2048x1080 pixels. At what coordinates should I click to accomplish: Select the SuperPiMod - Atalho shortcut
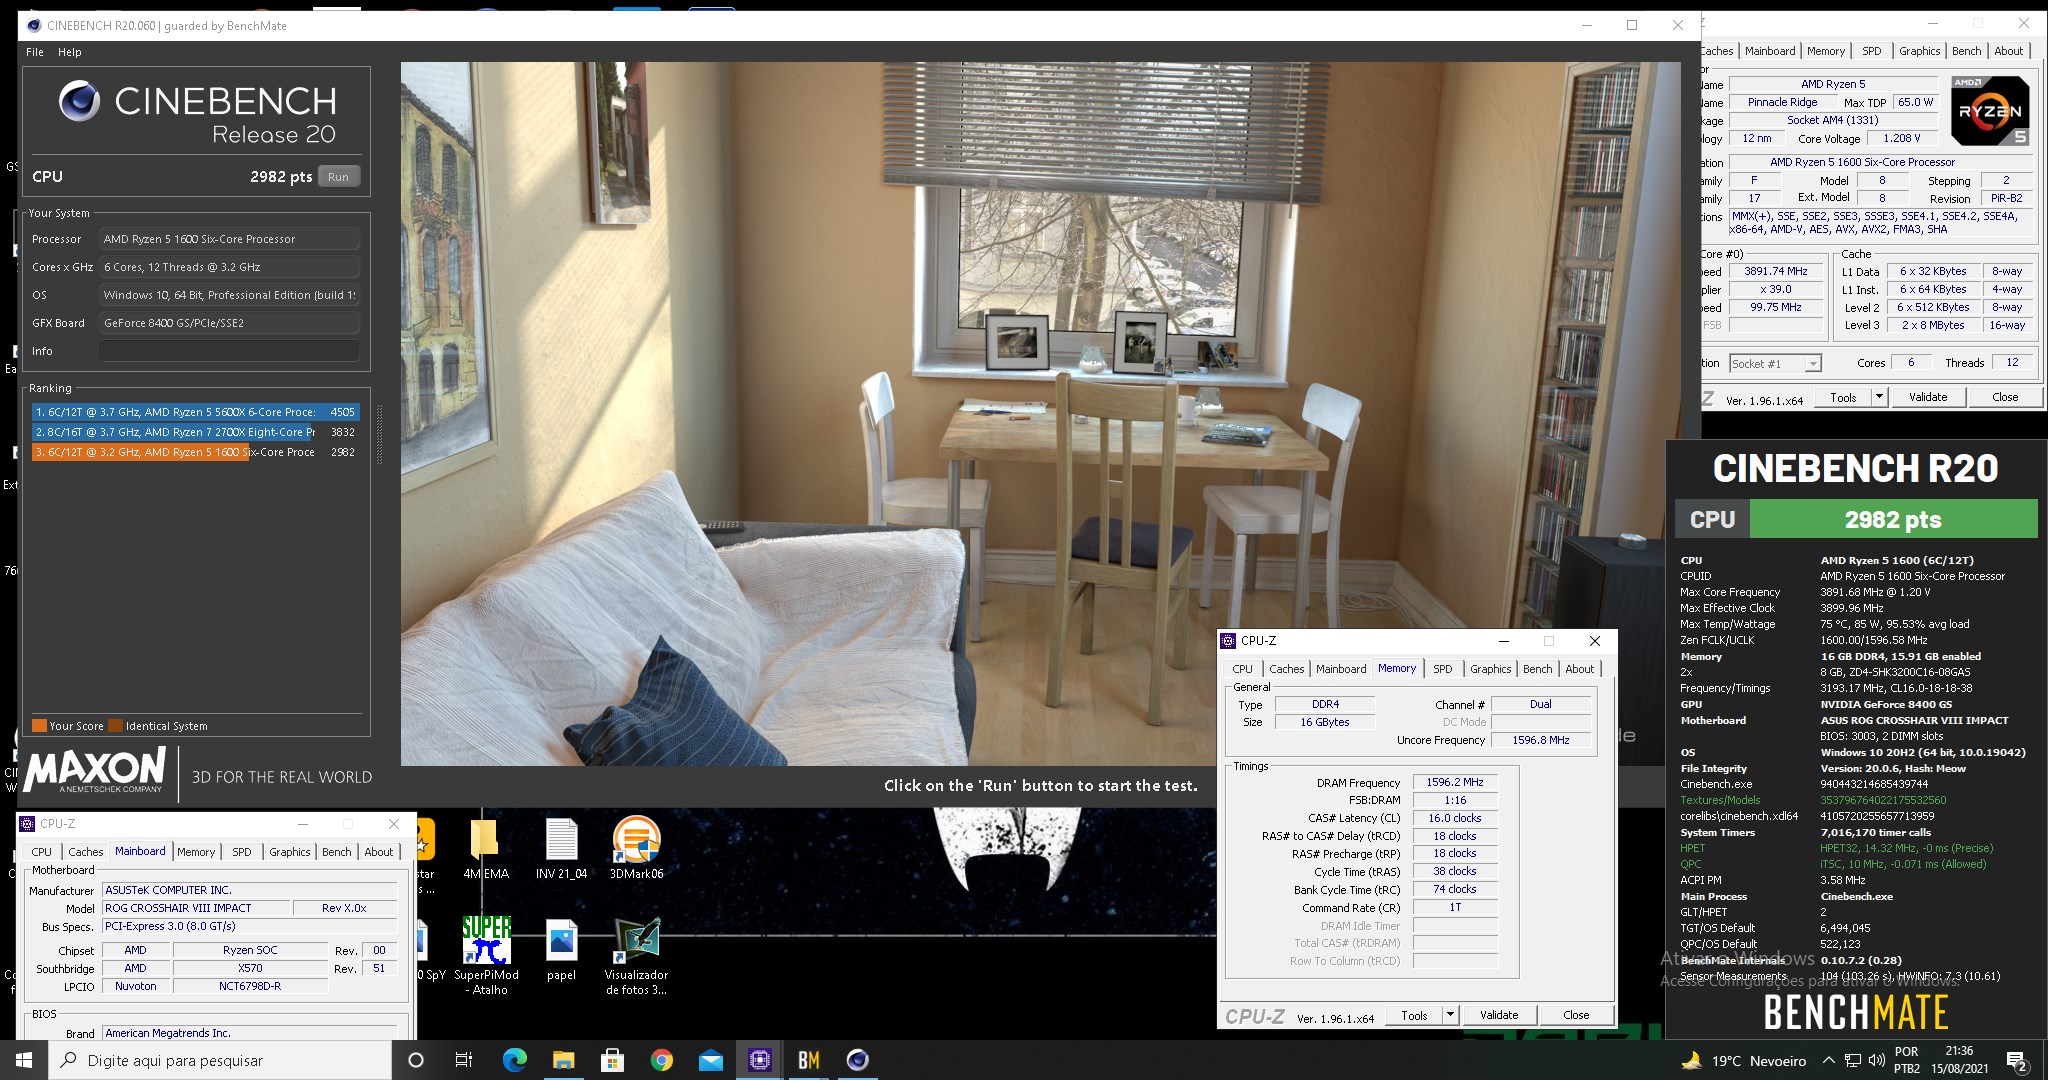[x=486, y=955]
